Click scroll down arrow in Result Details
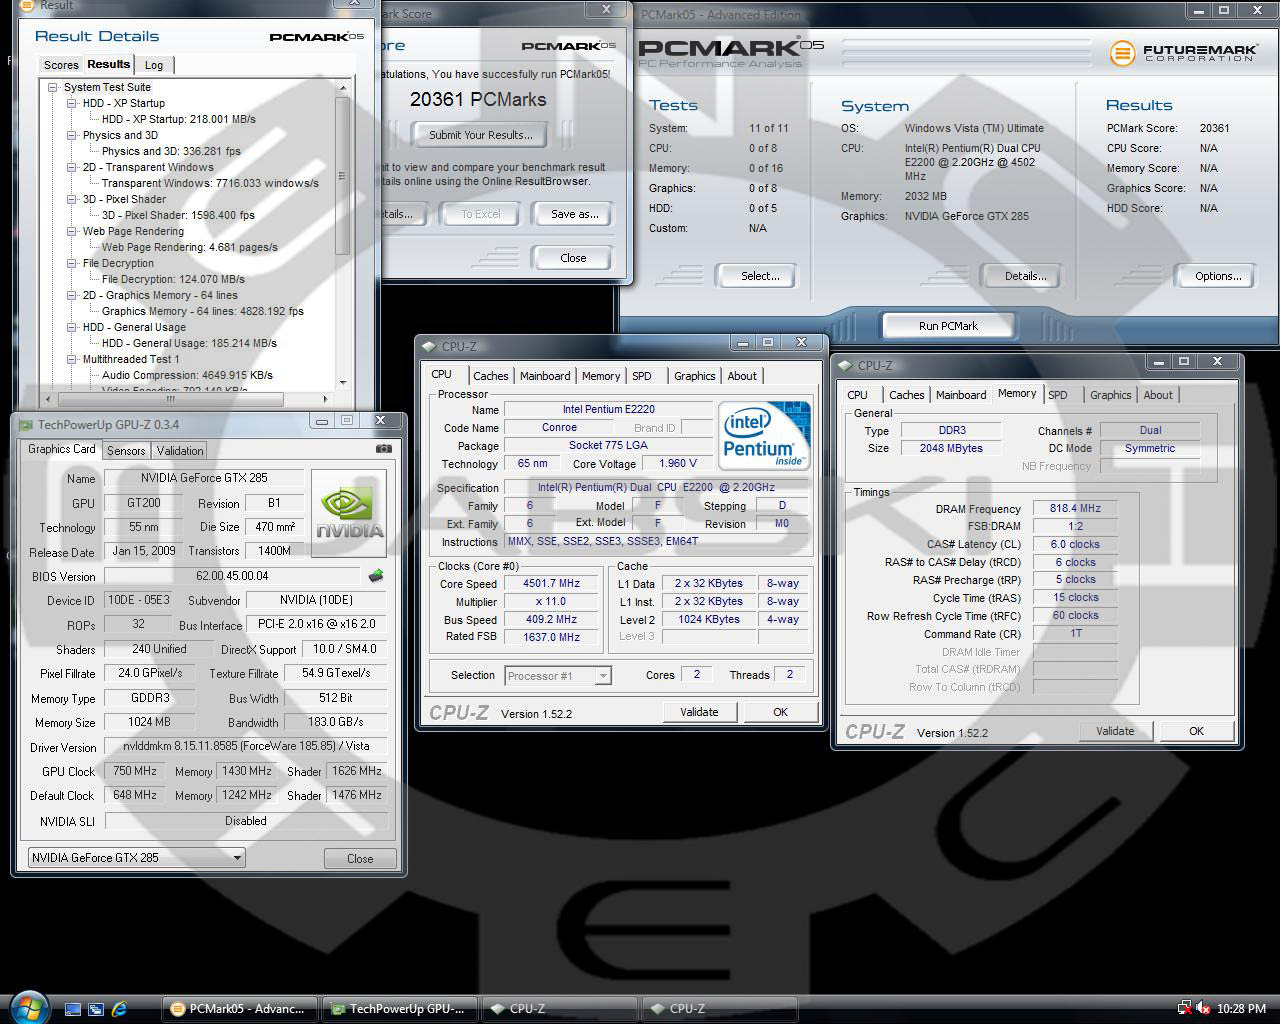The height and width of the screenshot is (1024, 1280). 343,382
